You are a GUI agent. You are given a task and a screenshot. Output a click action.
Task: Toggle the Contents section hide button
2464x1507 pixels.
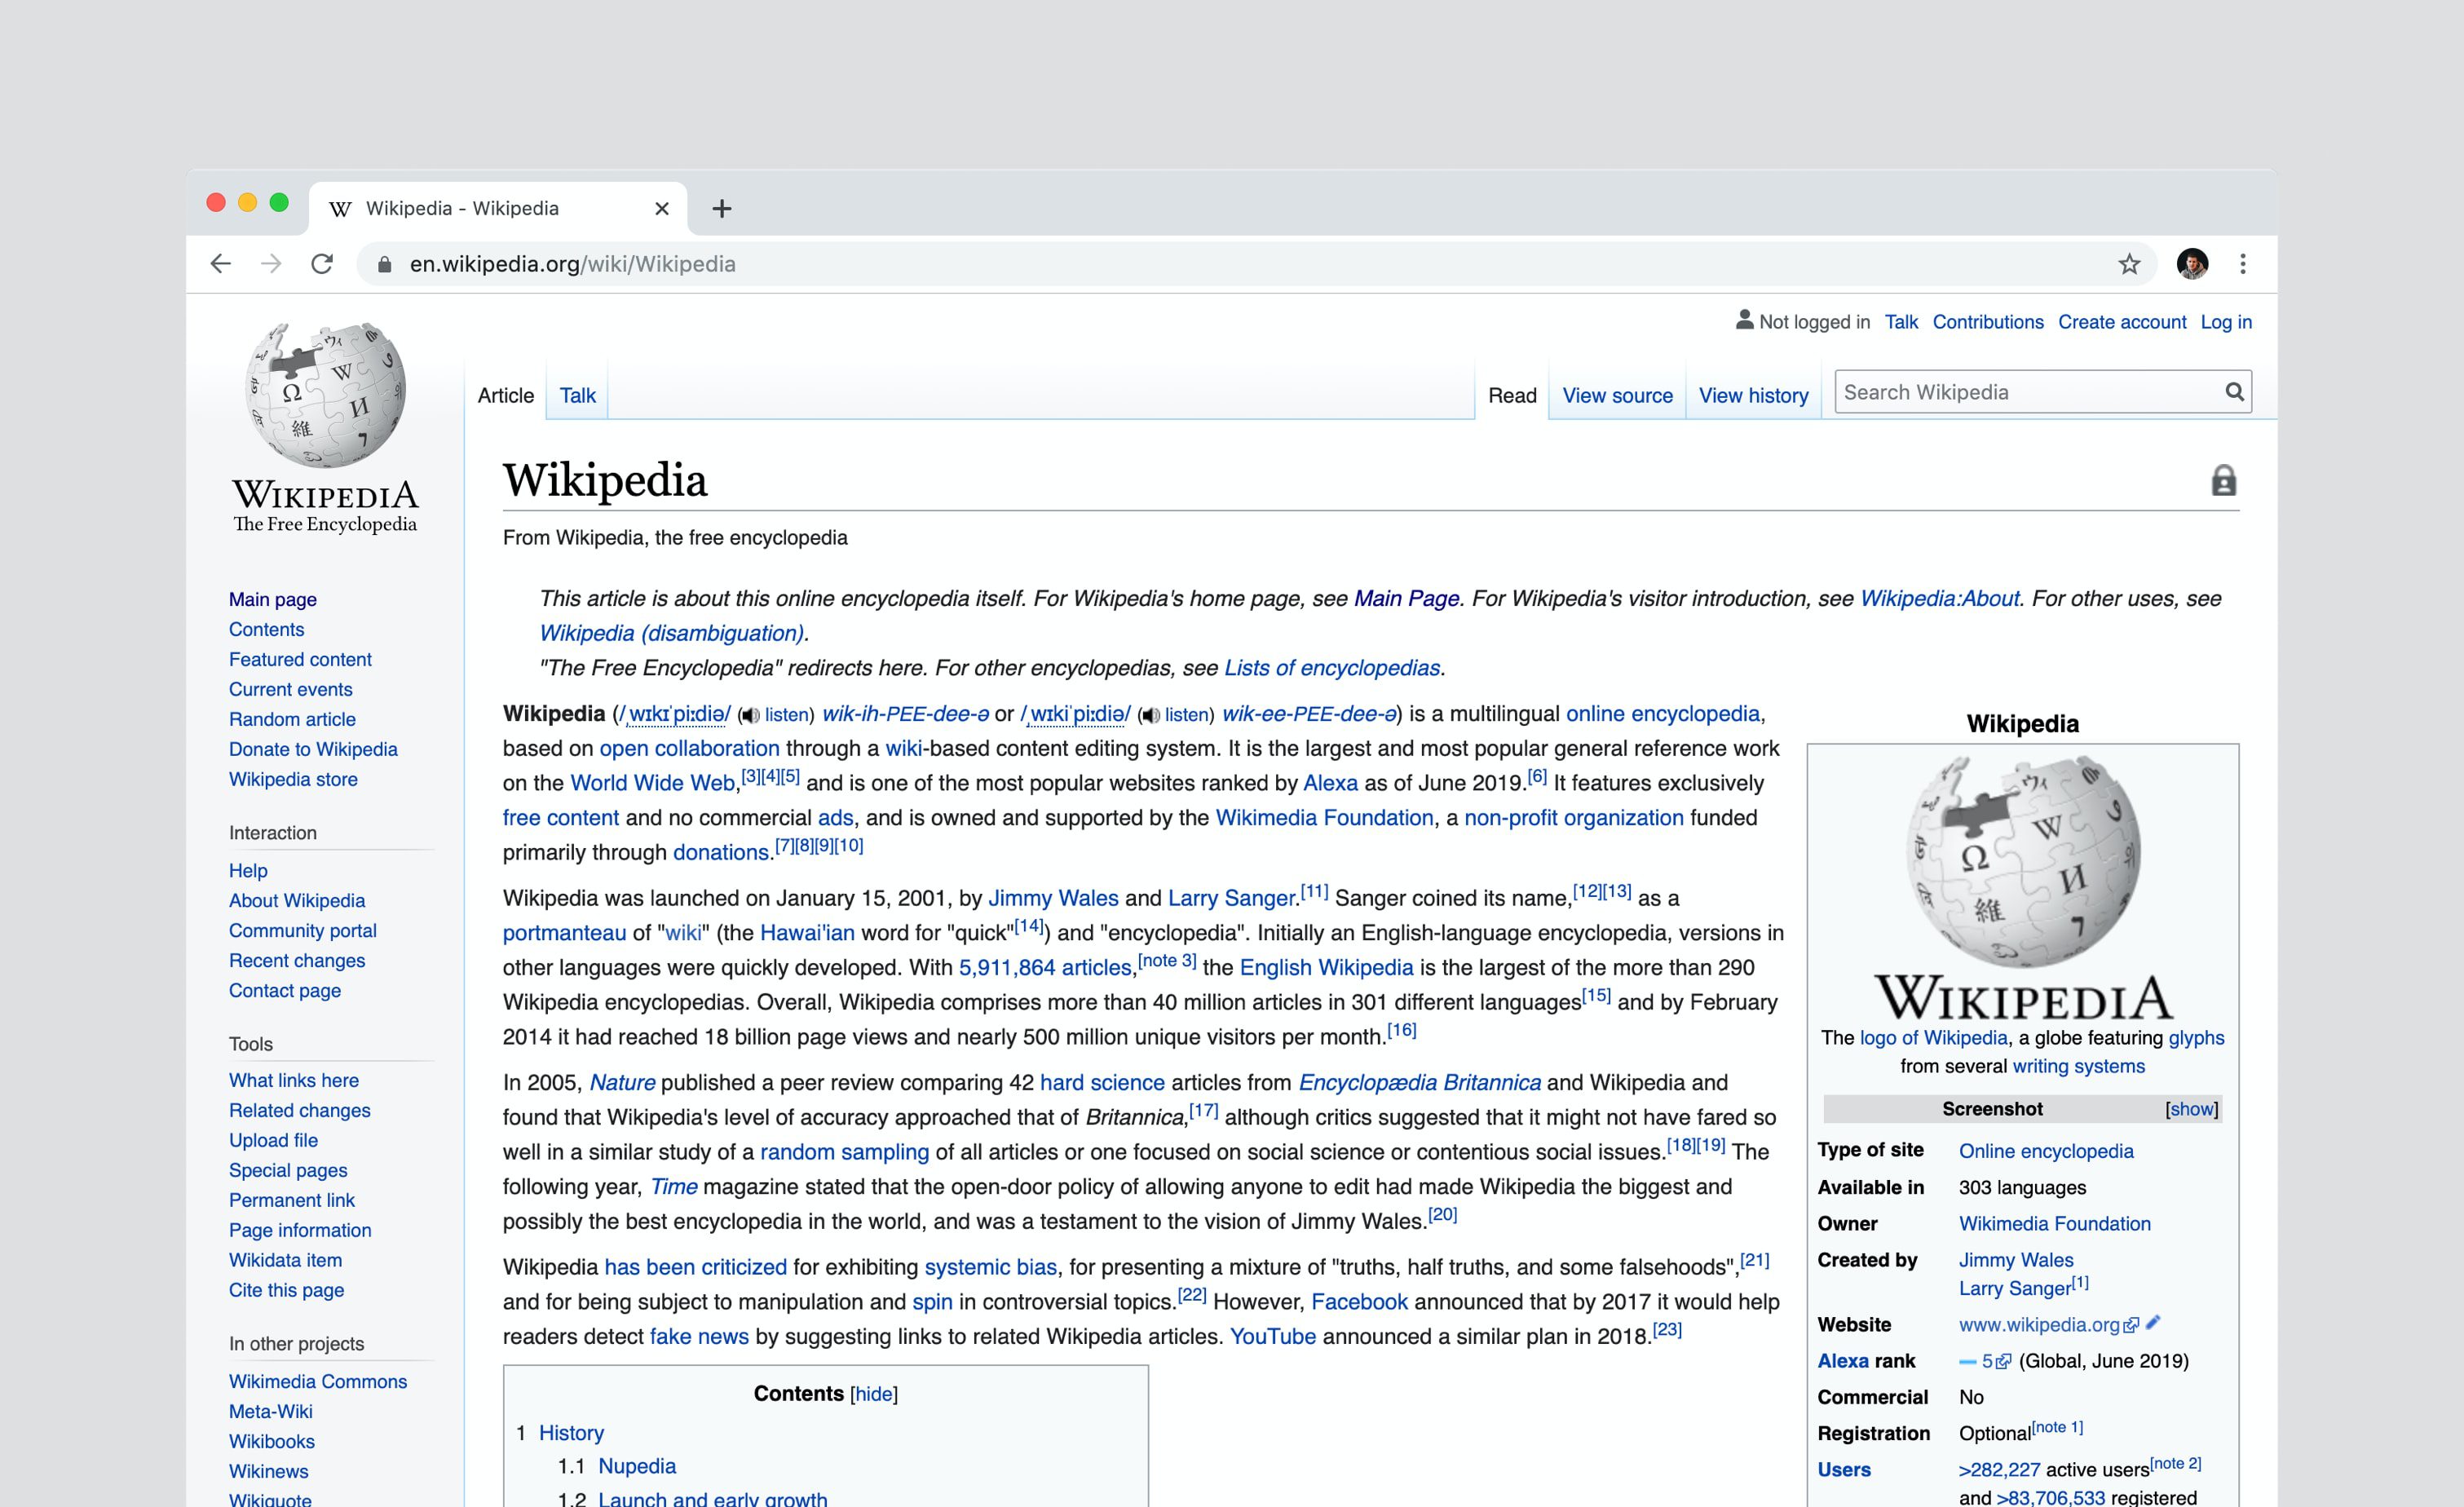[x=875, y=1393]
